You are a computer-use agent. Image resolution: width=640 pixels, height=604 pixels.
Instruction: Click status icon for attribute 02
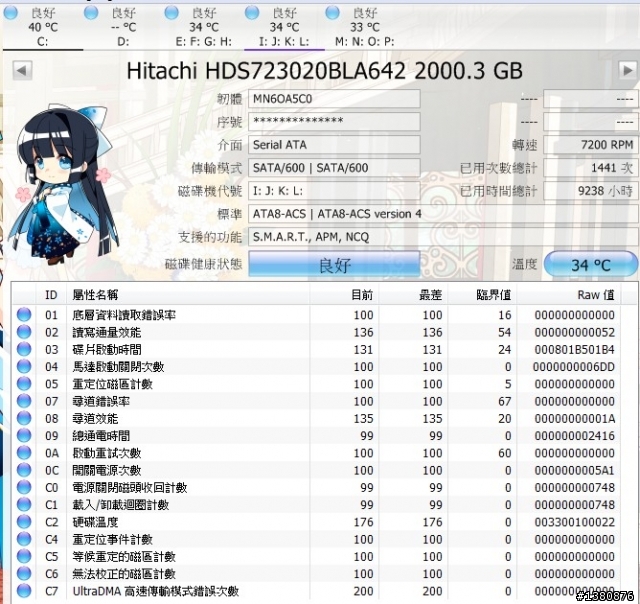24,332
